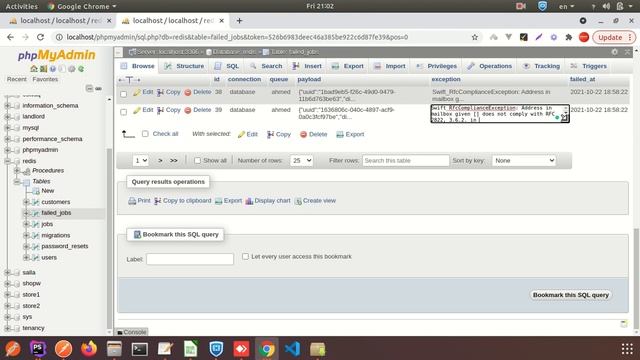Image resolution: width=640 pixels, height=360 pixels.
Task: Click Bookmark this SQL query button
Action: tap(570, 295)
